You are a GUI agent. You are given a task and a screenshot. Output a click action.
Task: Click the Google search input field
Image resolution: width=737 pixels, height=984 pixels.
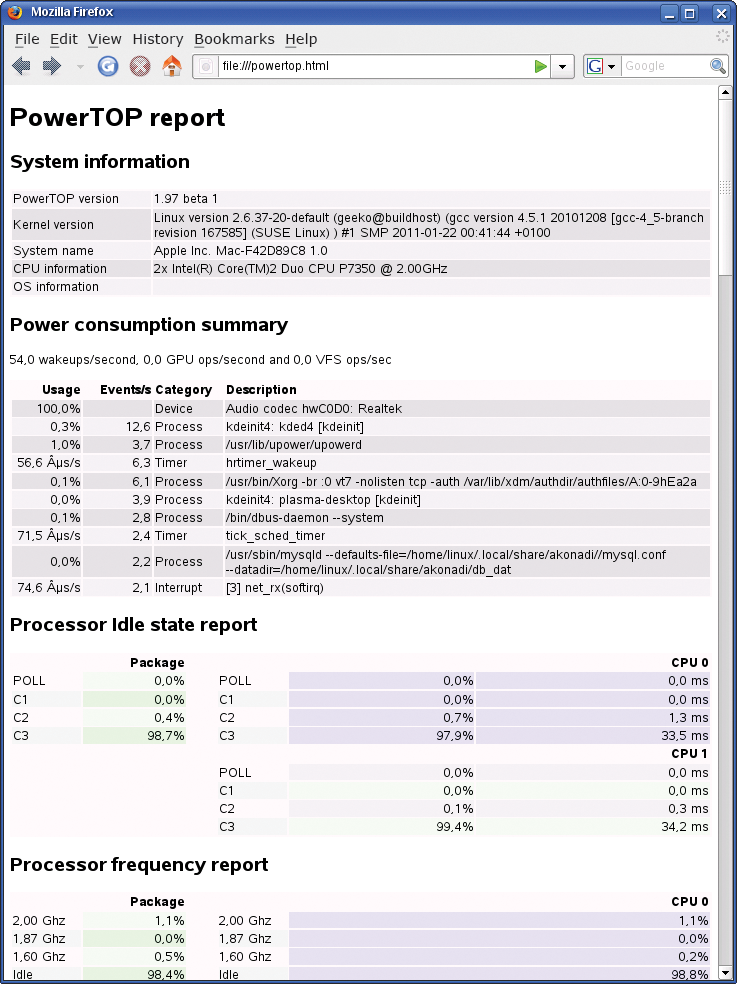click(x=664, y=67)
